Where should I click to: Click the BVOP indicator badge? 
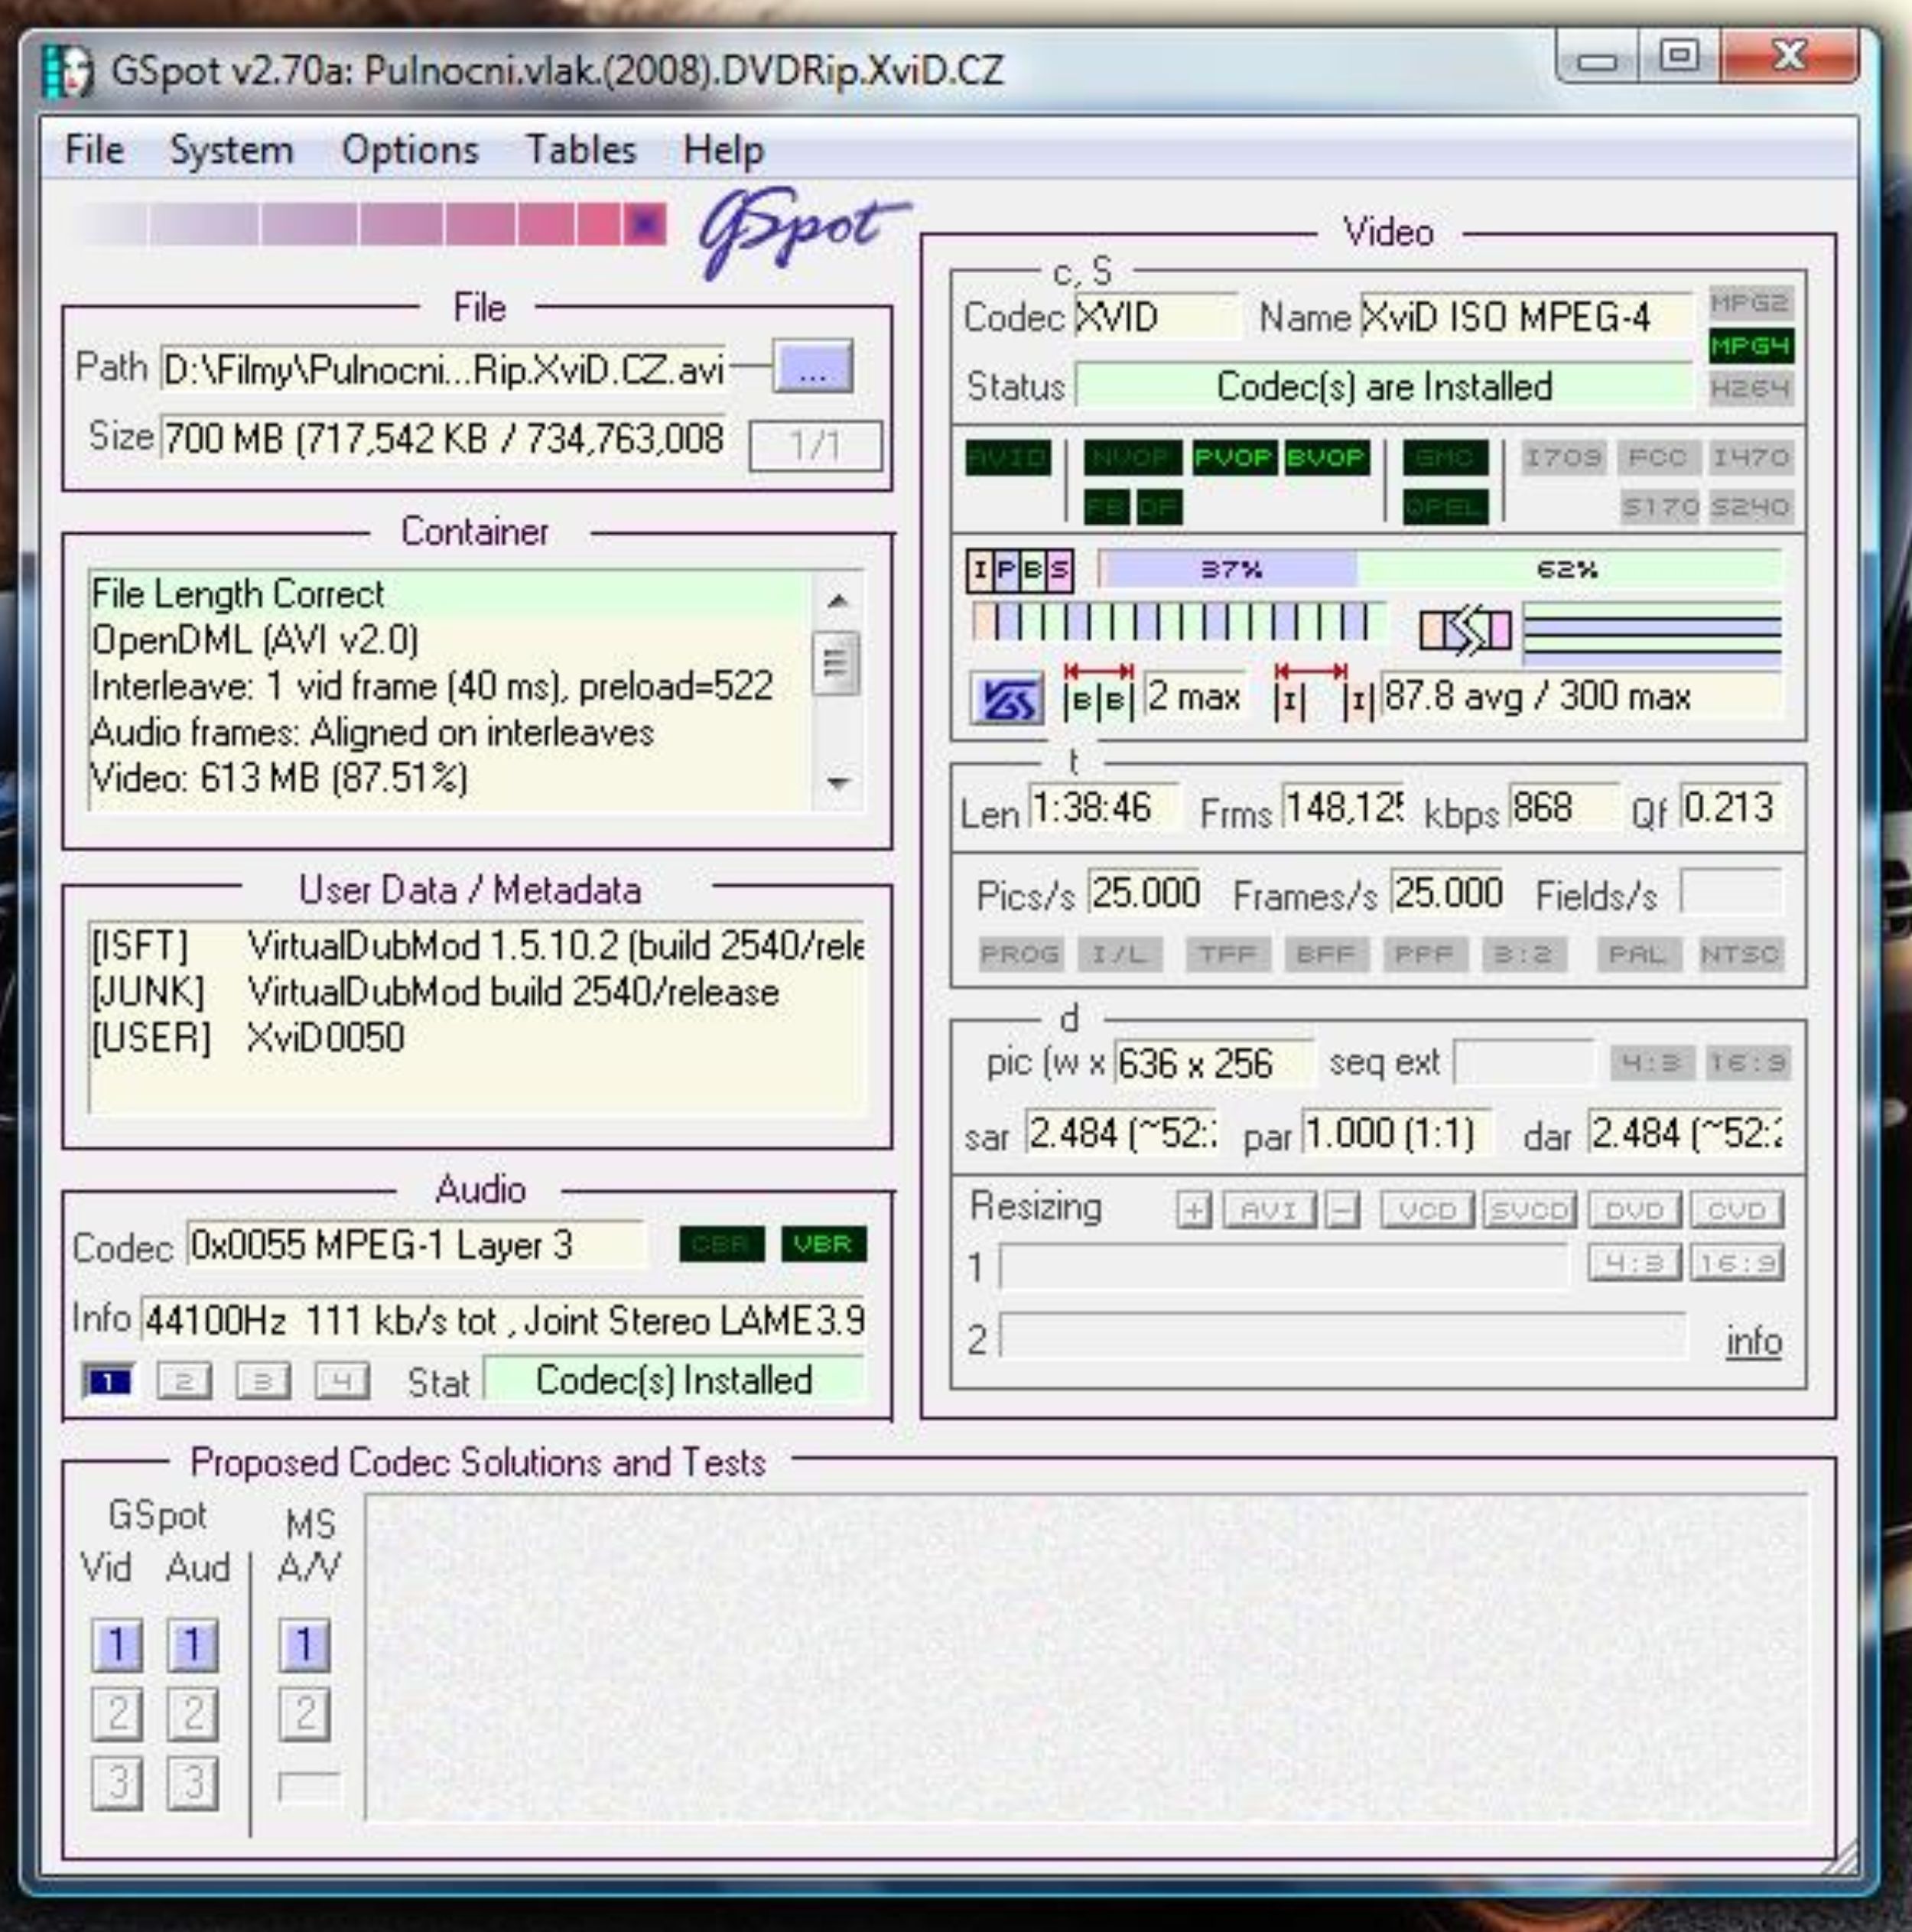coord(1326,458)
